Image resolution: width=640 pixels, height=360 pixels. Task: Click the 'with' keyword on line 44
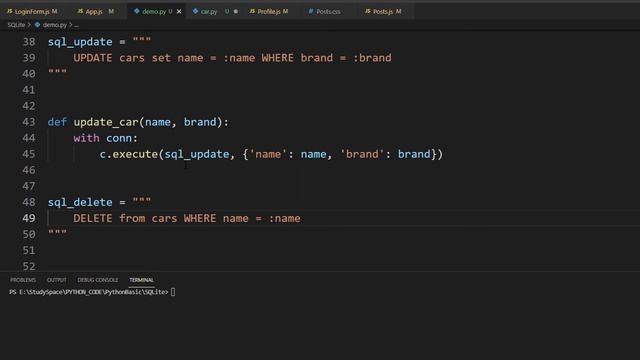coord(86,138)
